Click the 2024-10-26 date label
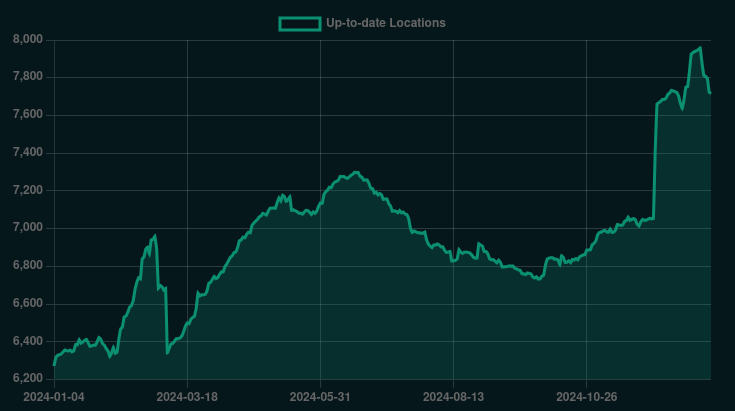This screenshot has width=735, height=411. [586, 397]
